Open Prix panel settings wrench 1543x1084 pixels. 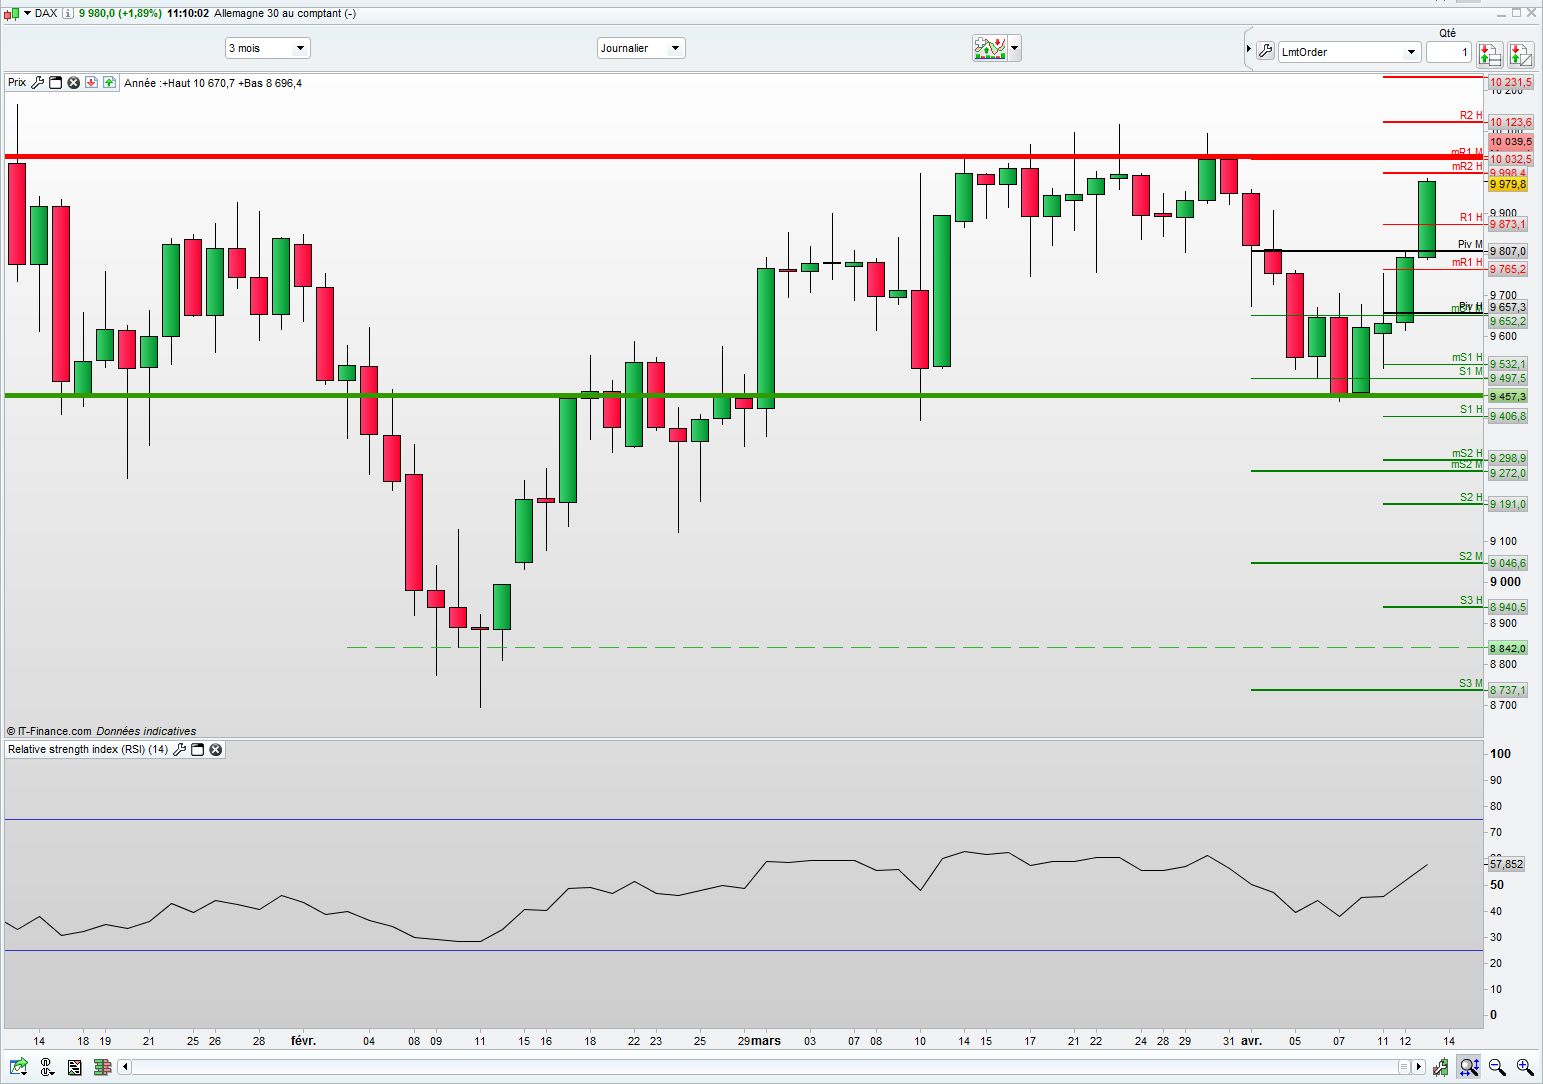(x=38, y=83)
